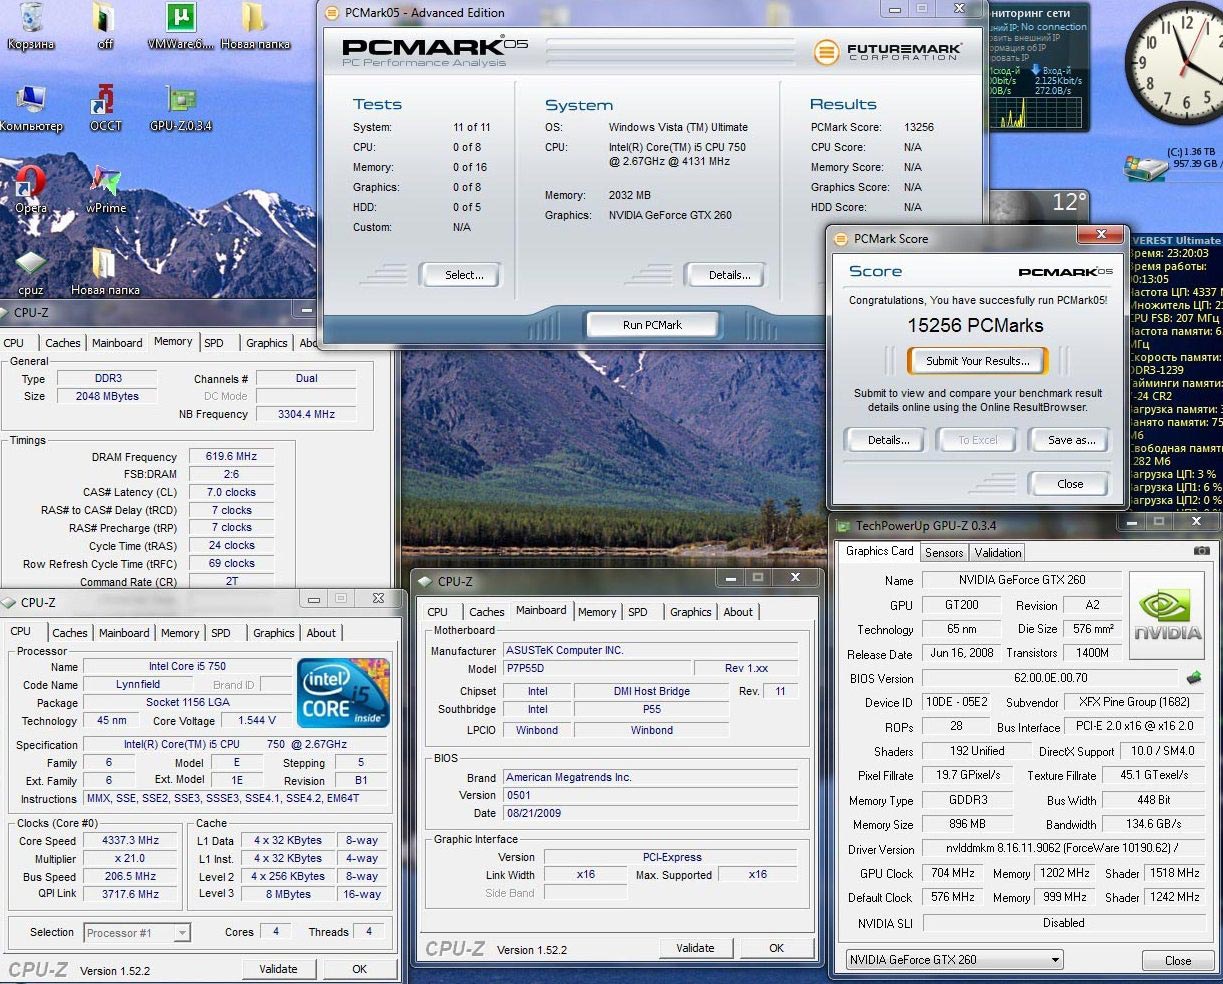Launch the VMWare desktop shortcut
The width and height of the screenshot is (1223, 984).
click(x=180, y=24)
